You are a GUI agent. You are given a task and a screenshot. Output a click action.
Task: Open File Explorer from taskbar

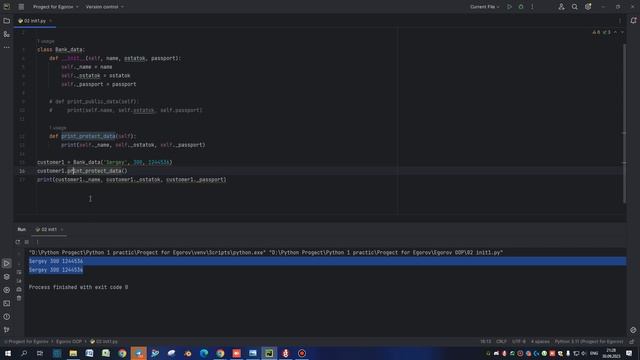pyautogui.click(x=73, y=353)
